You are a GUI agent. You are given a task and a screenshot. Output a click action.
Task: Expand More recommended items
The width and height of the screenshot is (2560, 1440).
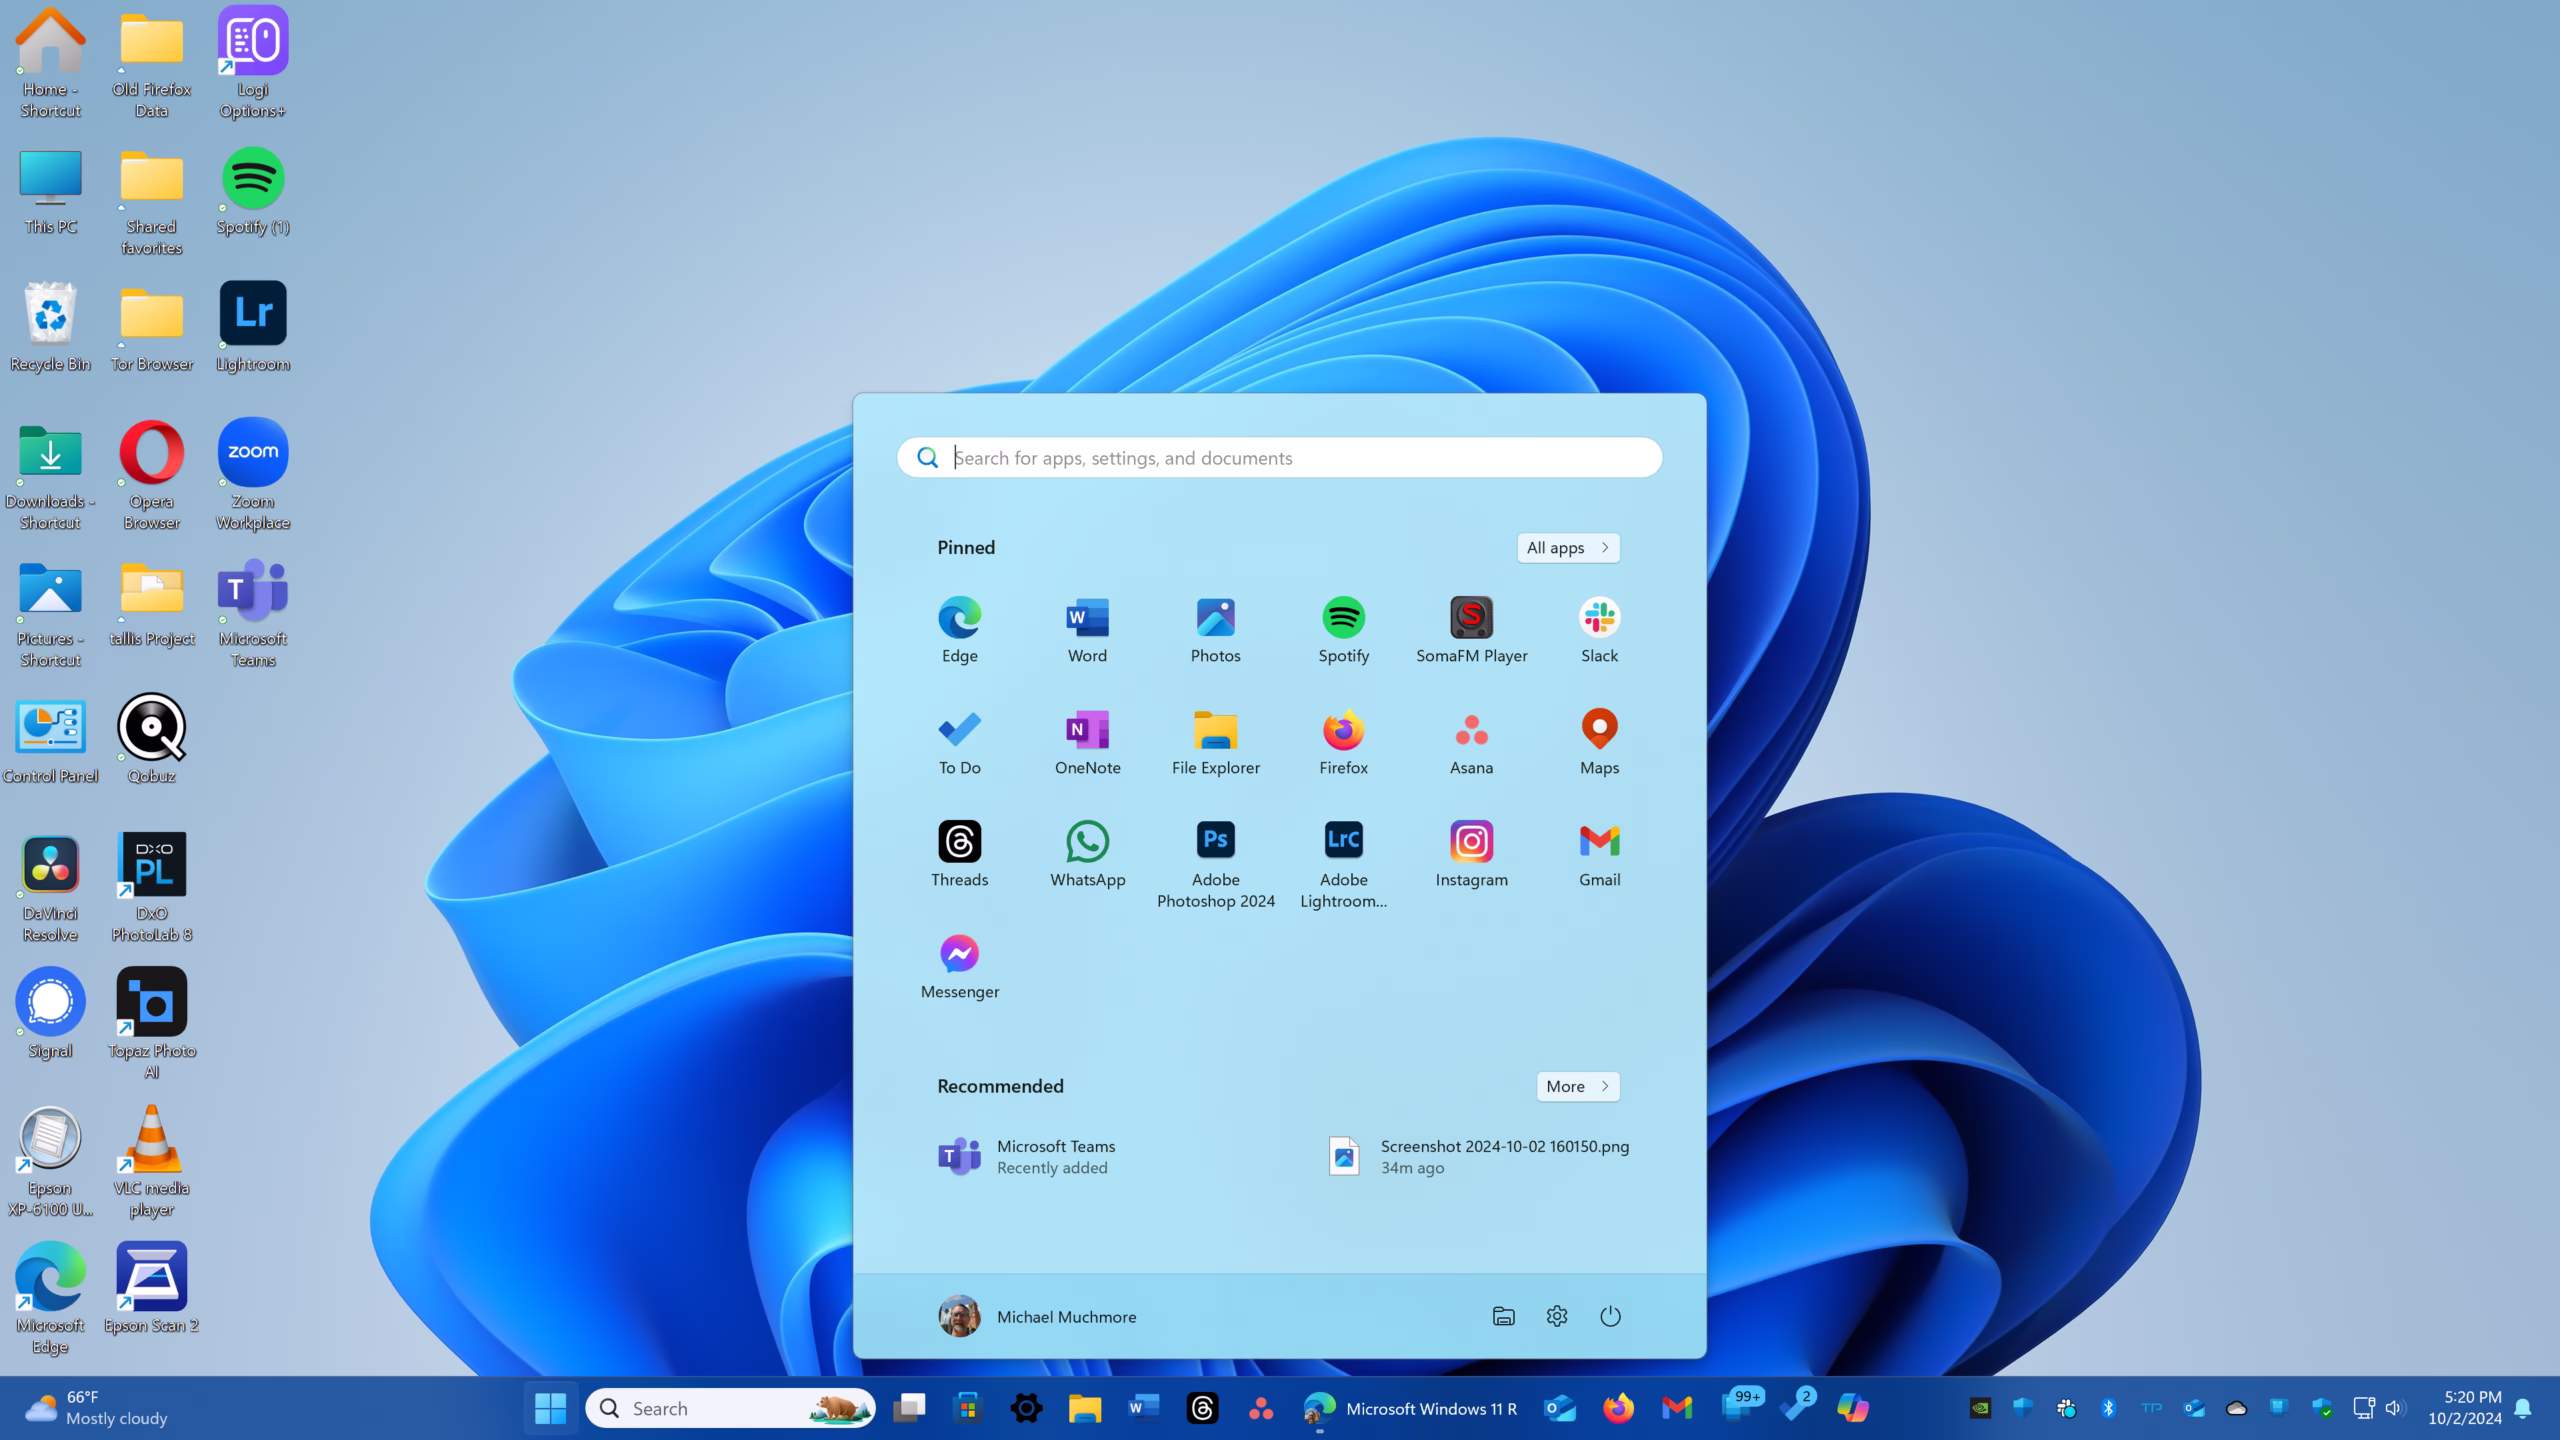1576,1086
